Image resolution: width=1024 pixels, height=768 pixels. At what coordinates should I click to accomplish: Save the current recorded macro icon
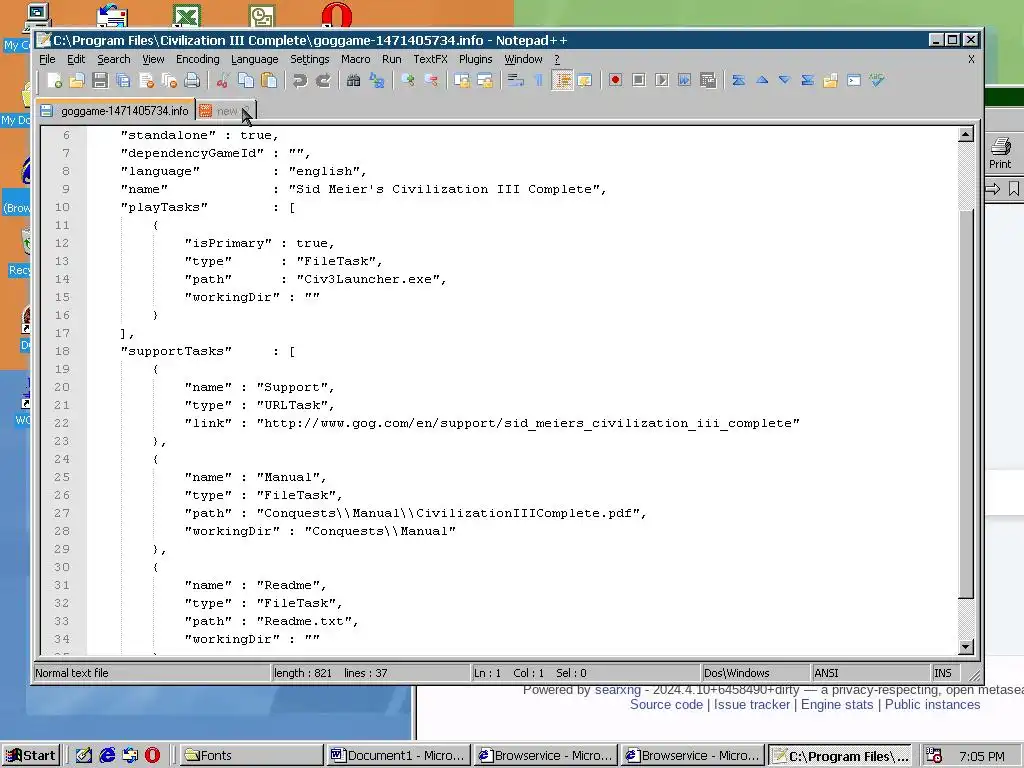point(708,80)
